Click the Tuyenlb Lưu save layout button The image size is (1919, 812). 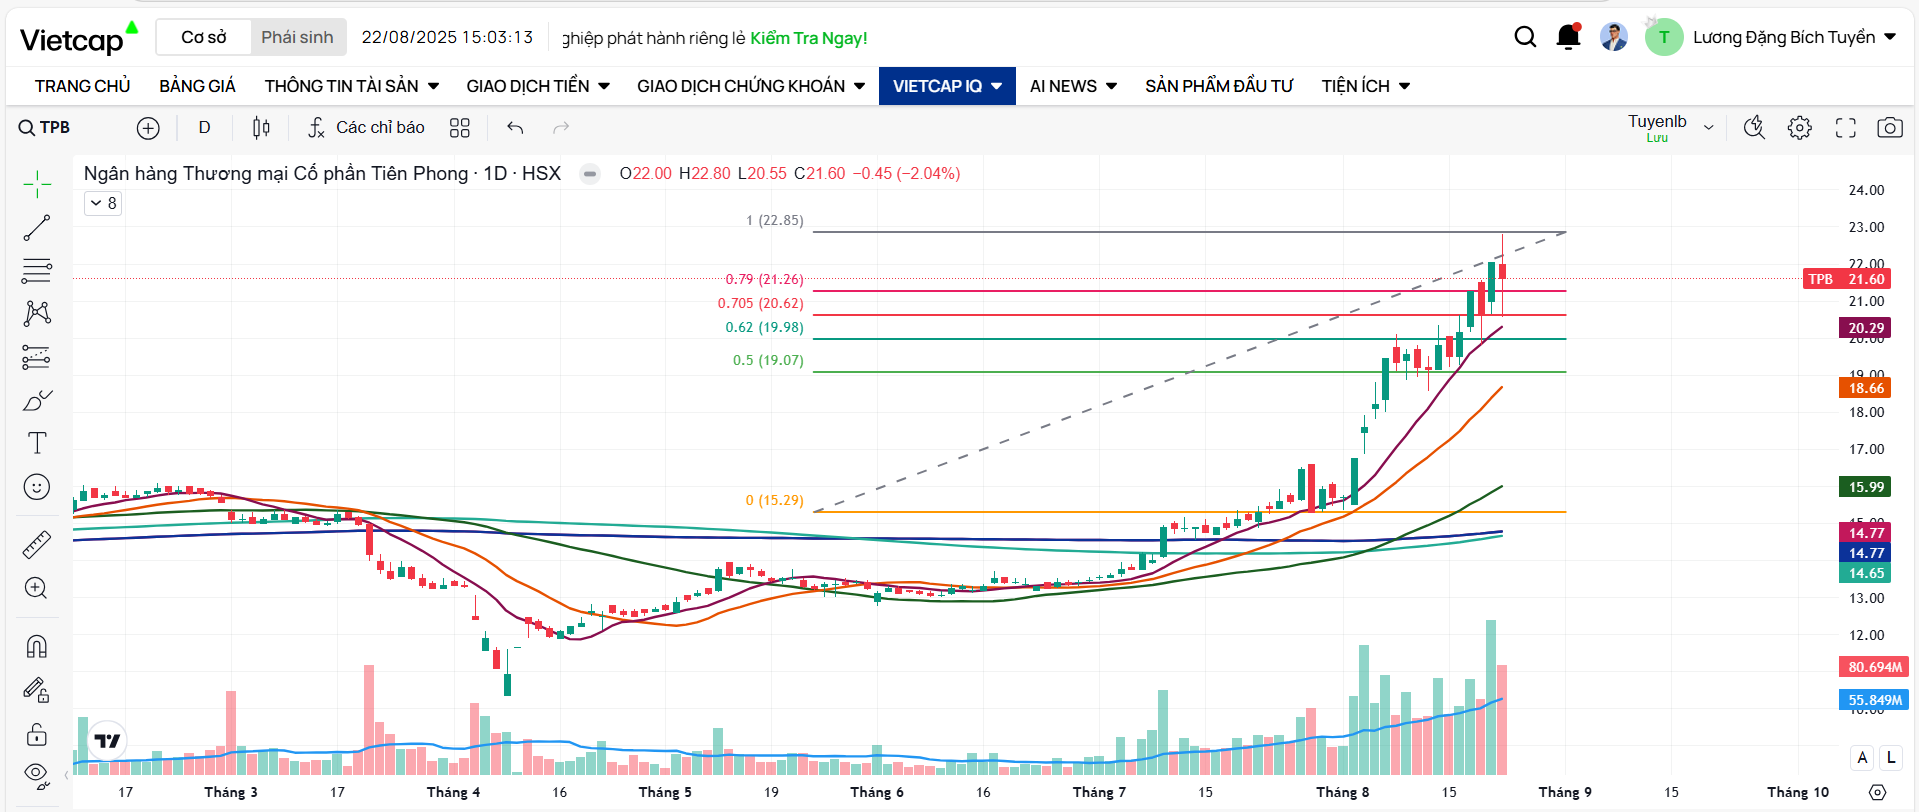click(x=1657, y=128)
